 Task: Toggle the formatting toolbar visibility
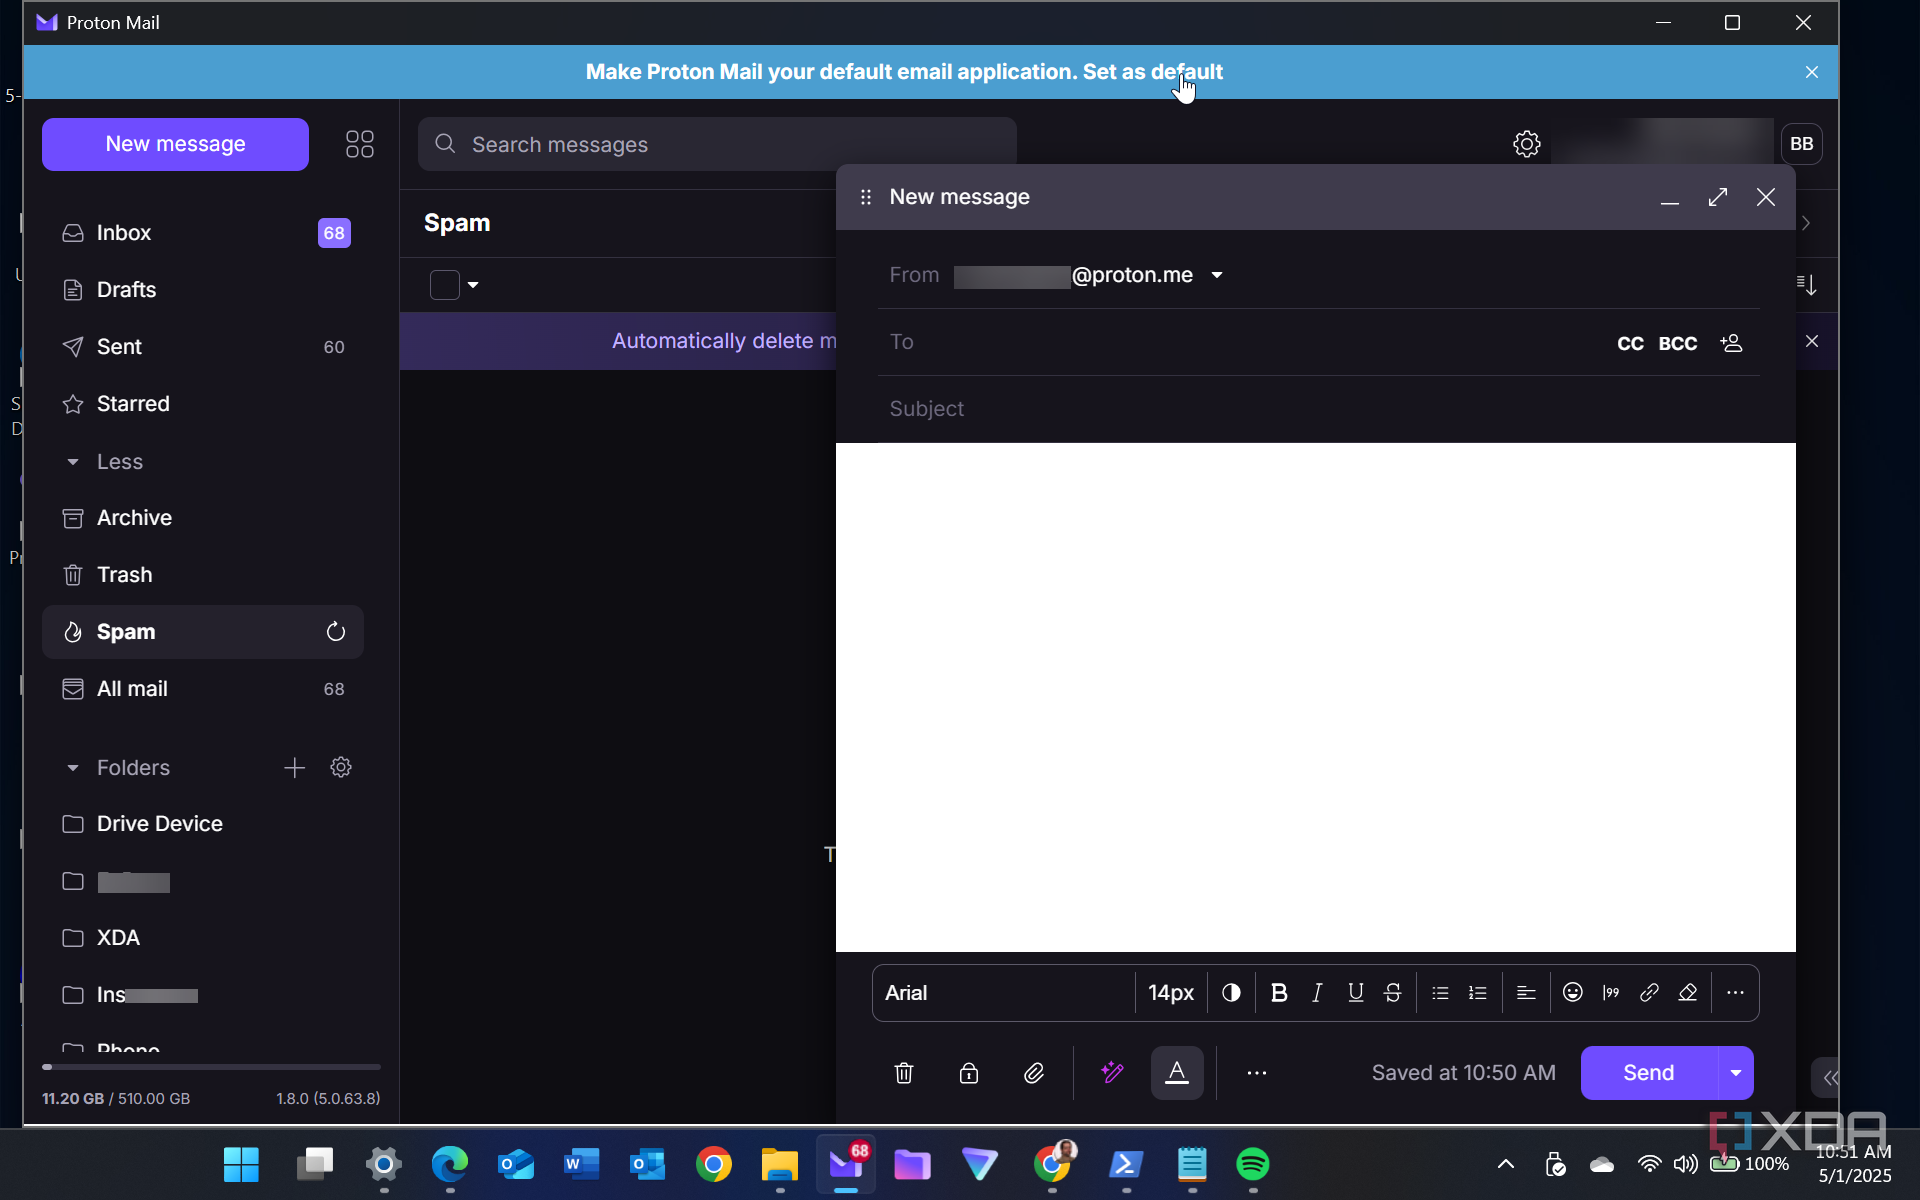tap(1177, 1073)
